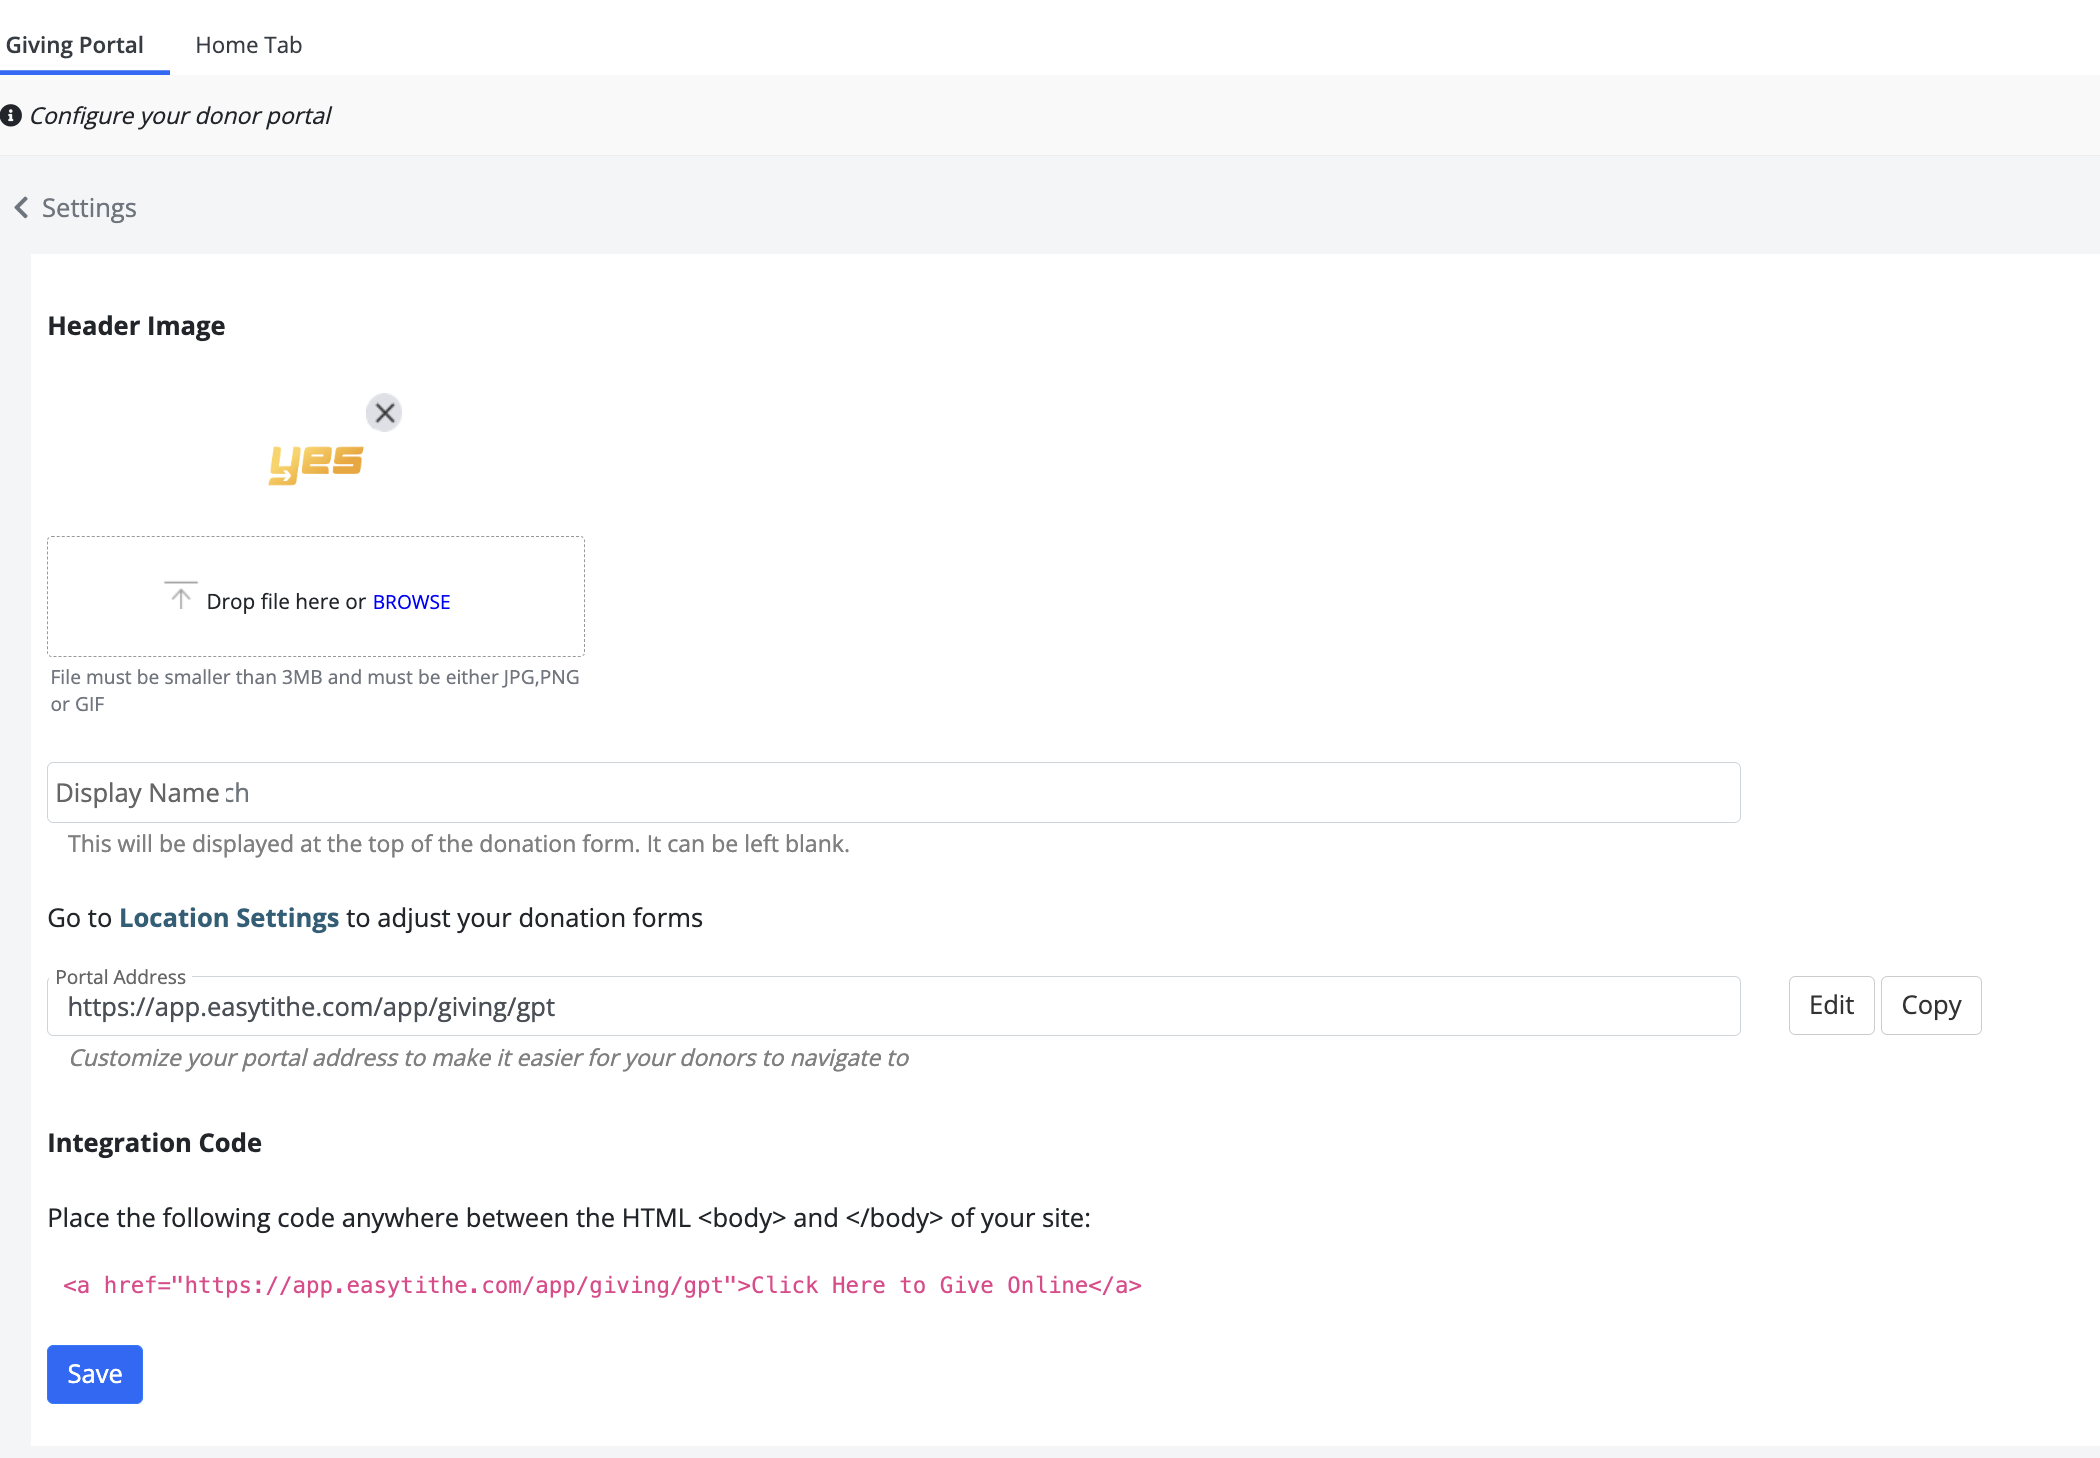The width and height of the screenshot is (2100, 1458).
Task: Click the integration code snippet
Action: coord(602,1285)
